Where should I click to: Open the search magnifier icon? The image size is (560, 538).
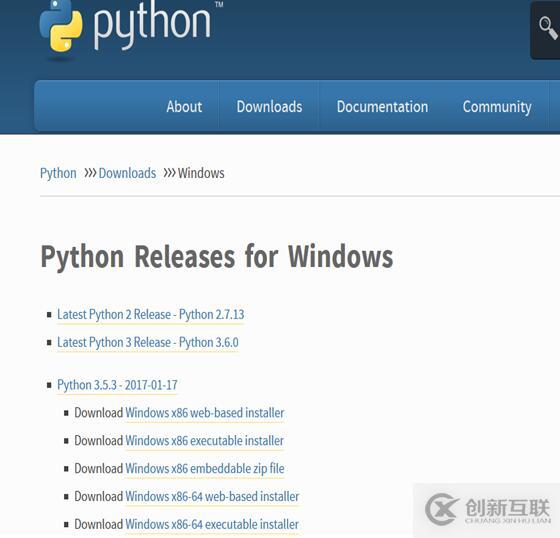click(x=548, y=28)
